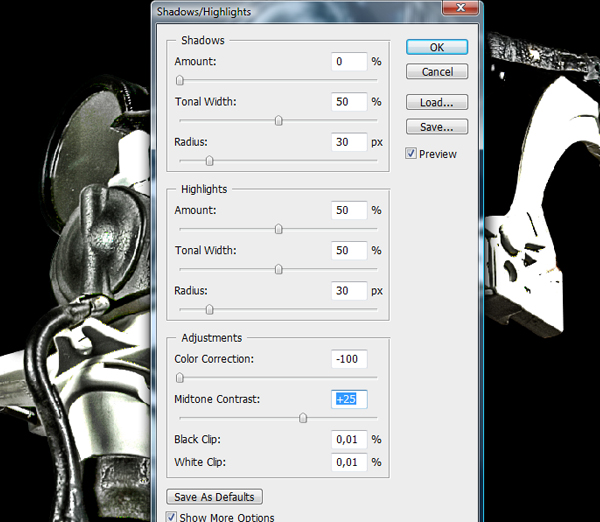Viewport: 600px width, 522px height.
Task: Click the Black Clip input field
Action: [349, 439]
